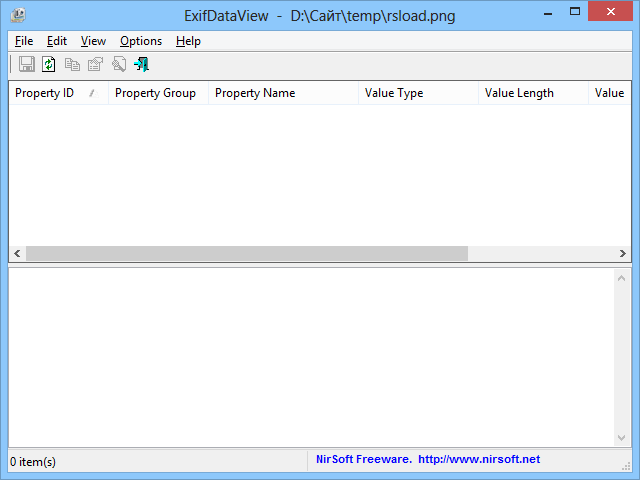Close the ExifDataView window
Image resolution: width=640 pixels, height=480 pixels.
pyautogui.click(x=611, y=11)
